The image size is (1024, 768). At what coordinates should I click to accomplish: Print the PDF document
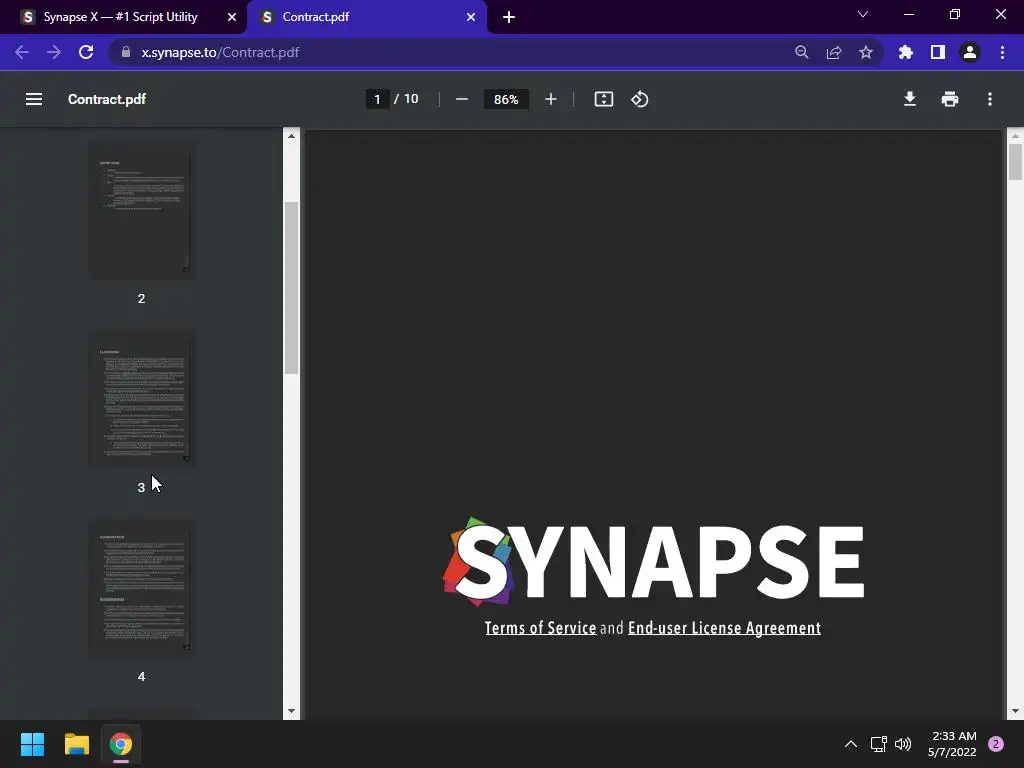[950, 99]
